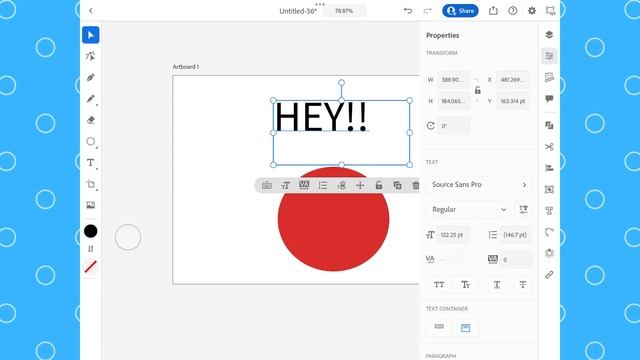The image size is (640, 360).
Task: Select the Ellipse shape tool
Action: [x=91, y=141]
